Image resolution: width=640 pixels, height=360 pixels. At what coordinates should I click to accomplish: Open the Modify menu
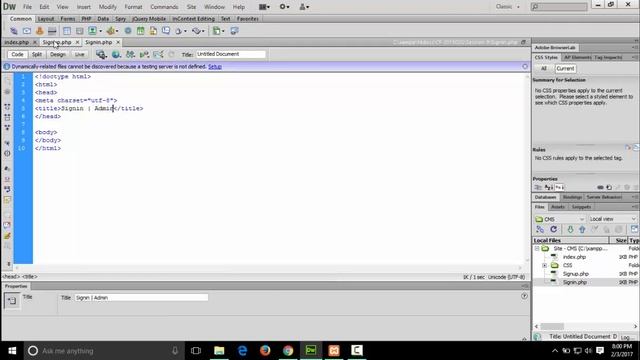(x=108, y=7)
